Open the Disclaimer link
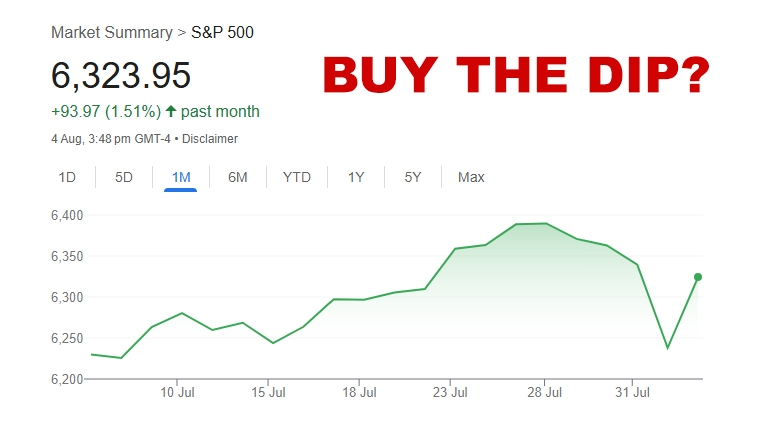Screen dimensions: 760x428 click(210, 139)
